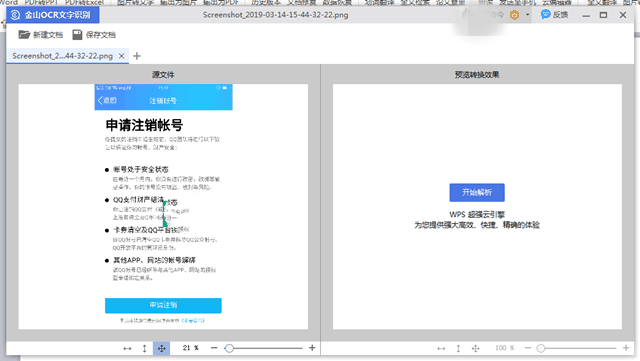Image resolution: width=640 pixels, height=361 pixels.
Task: Minimize the OCR window
Action: click(586, 15)
